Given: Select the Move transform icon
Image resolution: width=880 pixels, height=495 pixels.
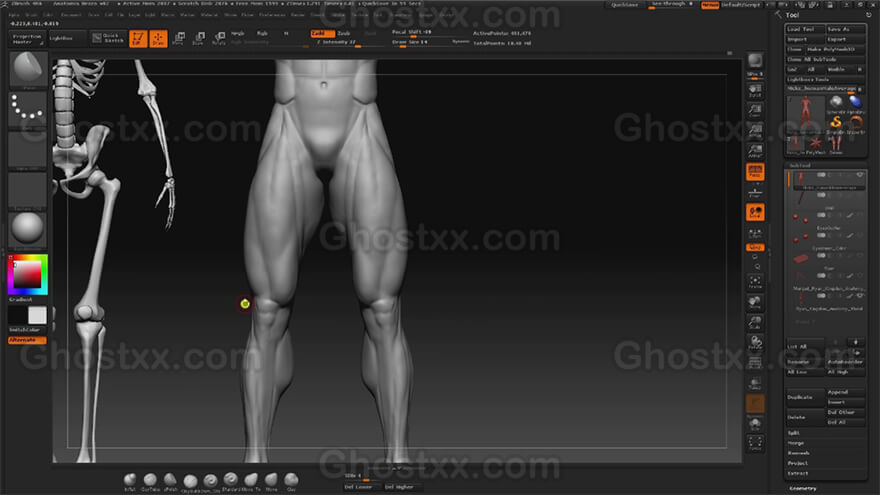Looking at the screenshot, I should 178,38.
